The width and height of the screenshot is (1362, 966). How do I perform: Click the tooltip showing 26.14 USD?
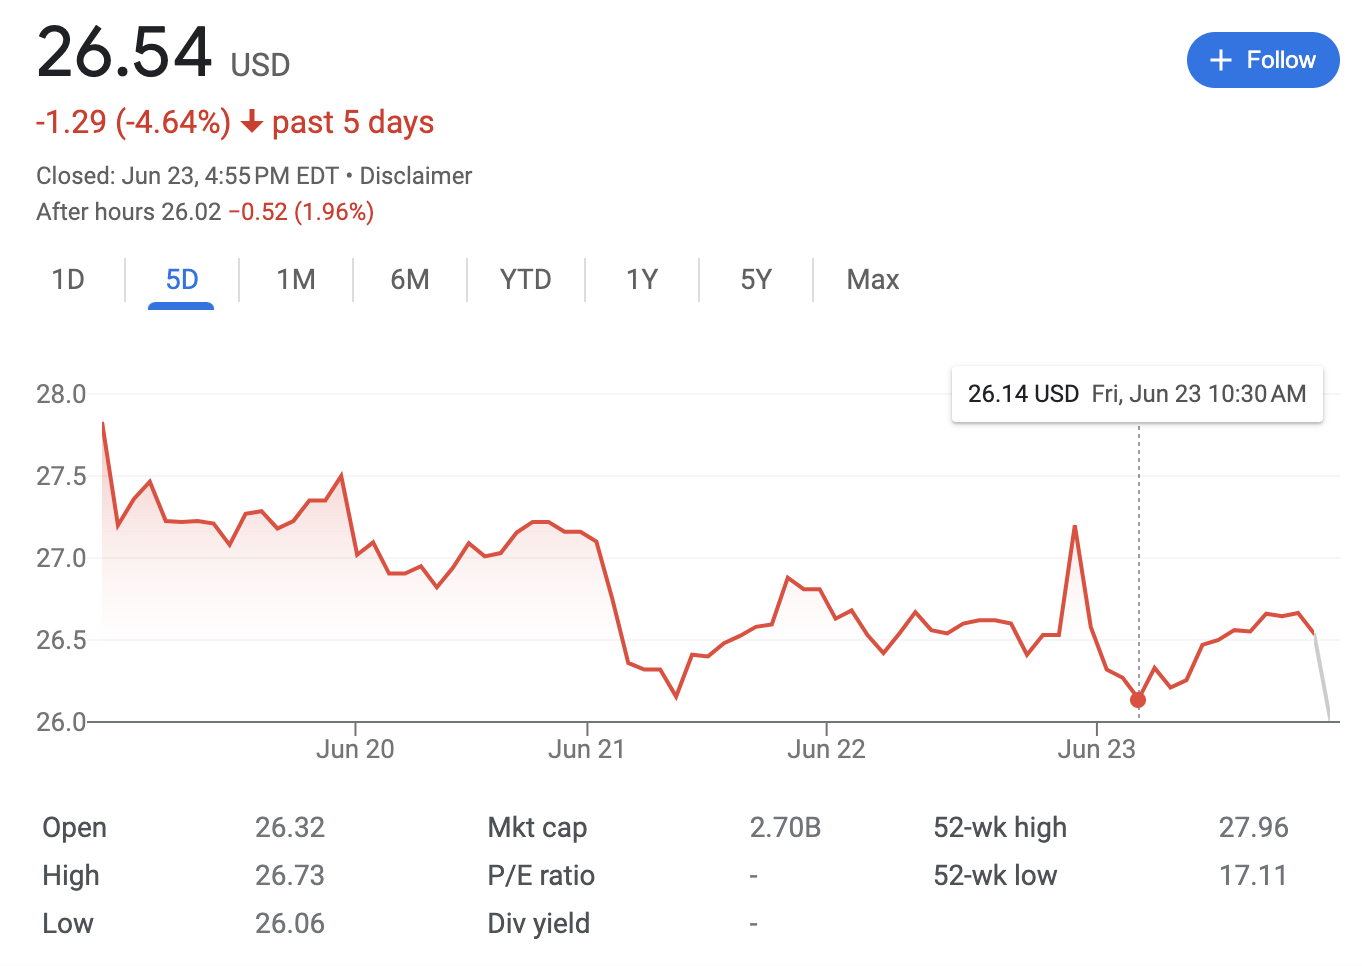1137,394
